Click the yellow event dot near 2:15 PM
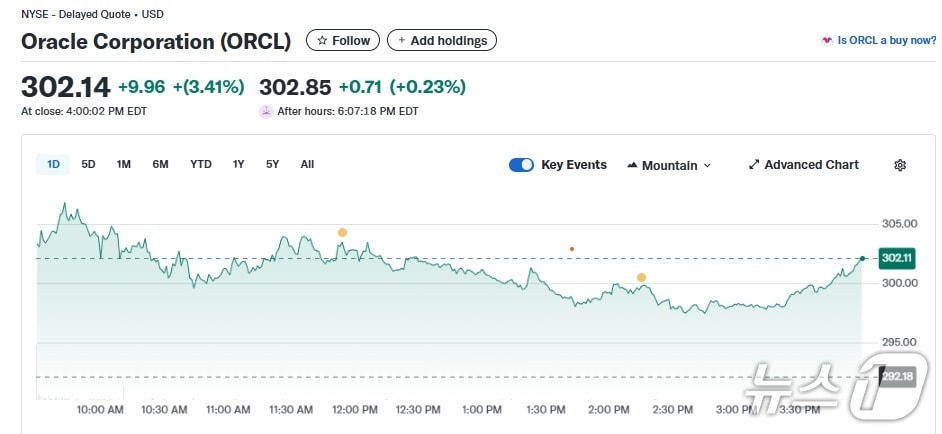Screen dimensions: 942x434 click(641, 277)
